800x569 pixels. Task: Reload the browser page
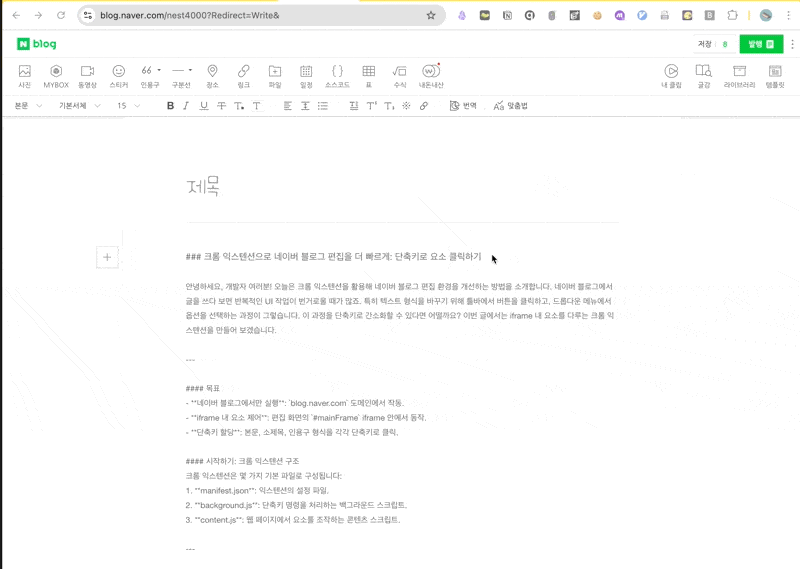pyautogui.click(x=61, y=15)
